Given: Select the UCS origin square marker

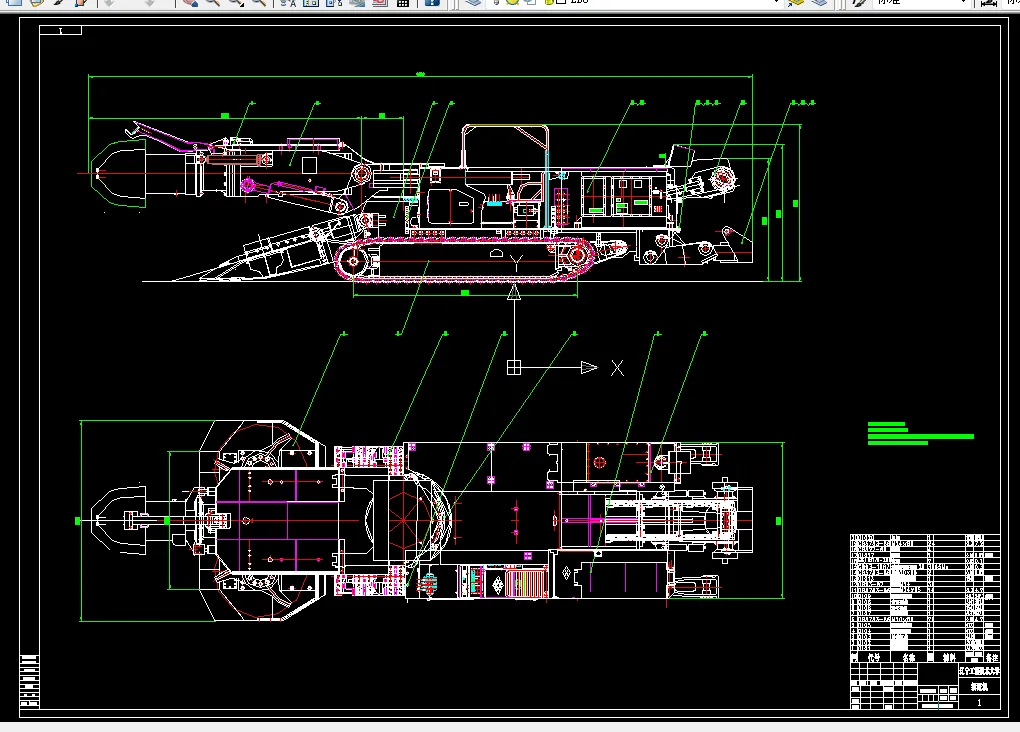Looking at the screenshot, I should [514, 368].
